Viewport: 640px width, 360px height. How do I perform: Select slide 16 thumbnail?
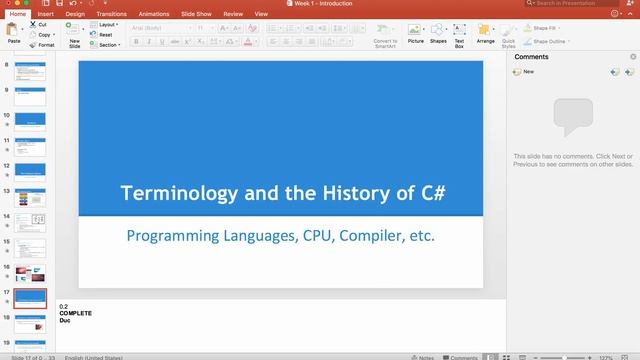click(x=30, y=273)
